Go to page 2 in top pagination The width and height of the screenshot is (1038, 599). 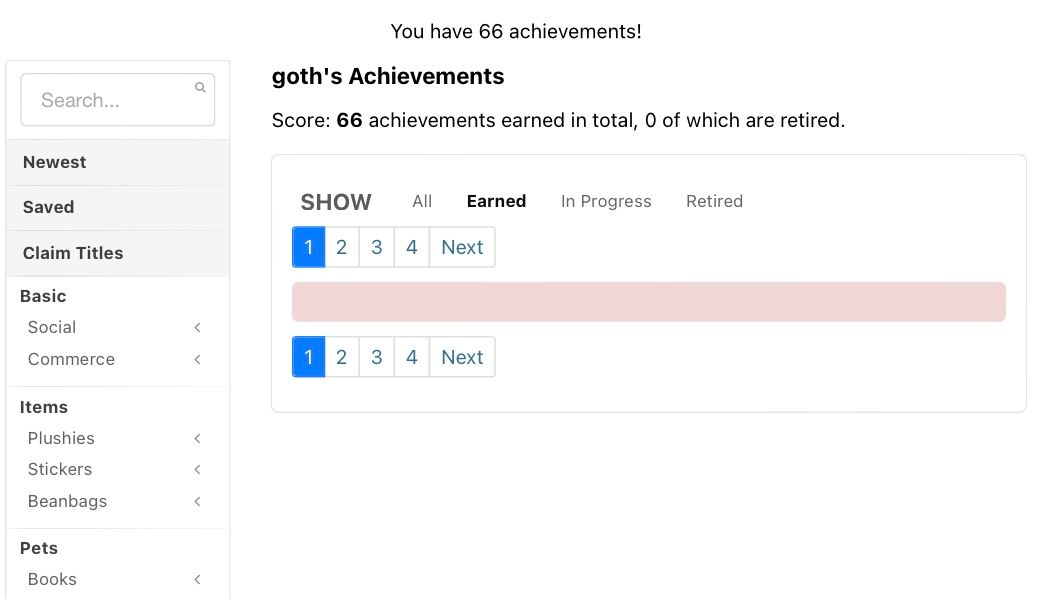342,247
